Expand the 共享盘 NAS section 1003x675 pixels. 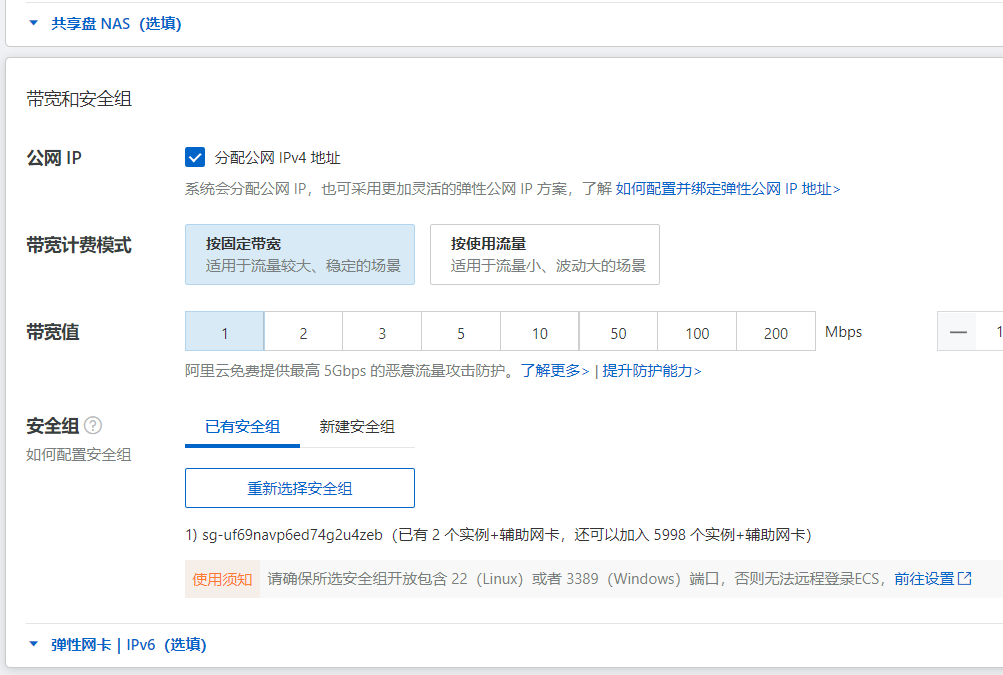[116, 23]
